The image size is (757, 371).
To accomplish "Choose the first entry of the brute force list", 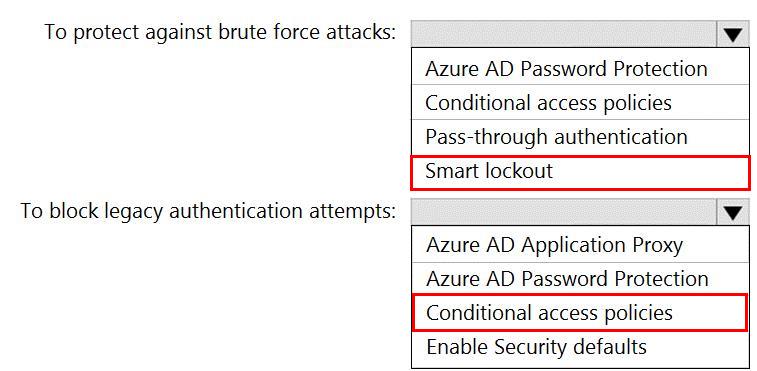I will coord(580,68).
